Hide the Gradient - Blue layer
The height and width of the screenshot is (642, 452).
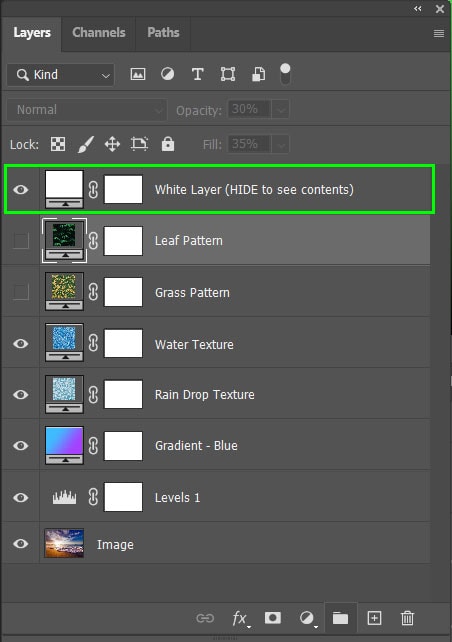tap(20, 445)
